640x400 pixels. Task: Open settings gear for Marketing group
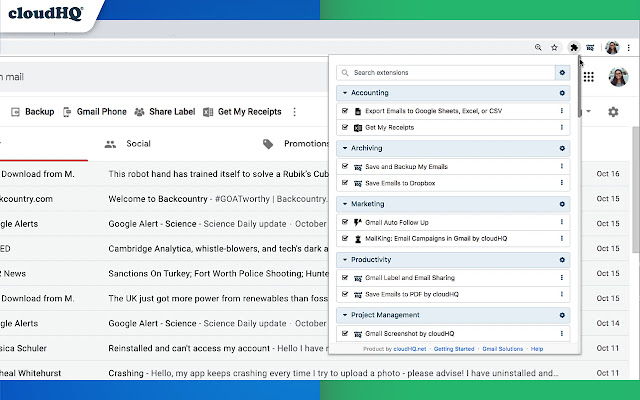pyautogui.click(x=562, y=204)
